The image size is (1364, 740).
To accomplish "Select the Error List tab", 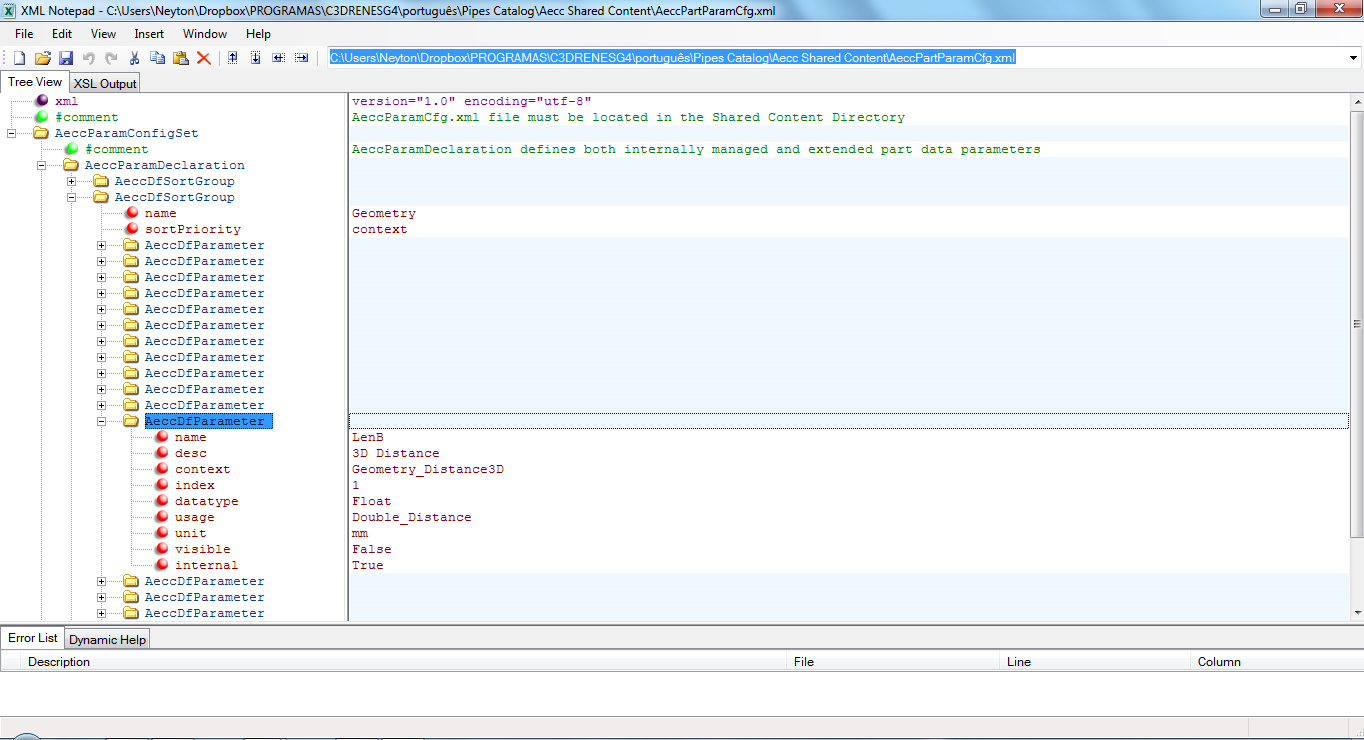I will pos(33,638).
